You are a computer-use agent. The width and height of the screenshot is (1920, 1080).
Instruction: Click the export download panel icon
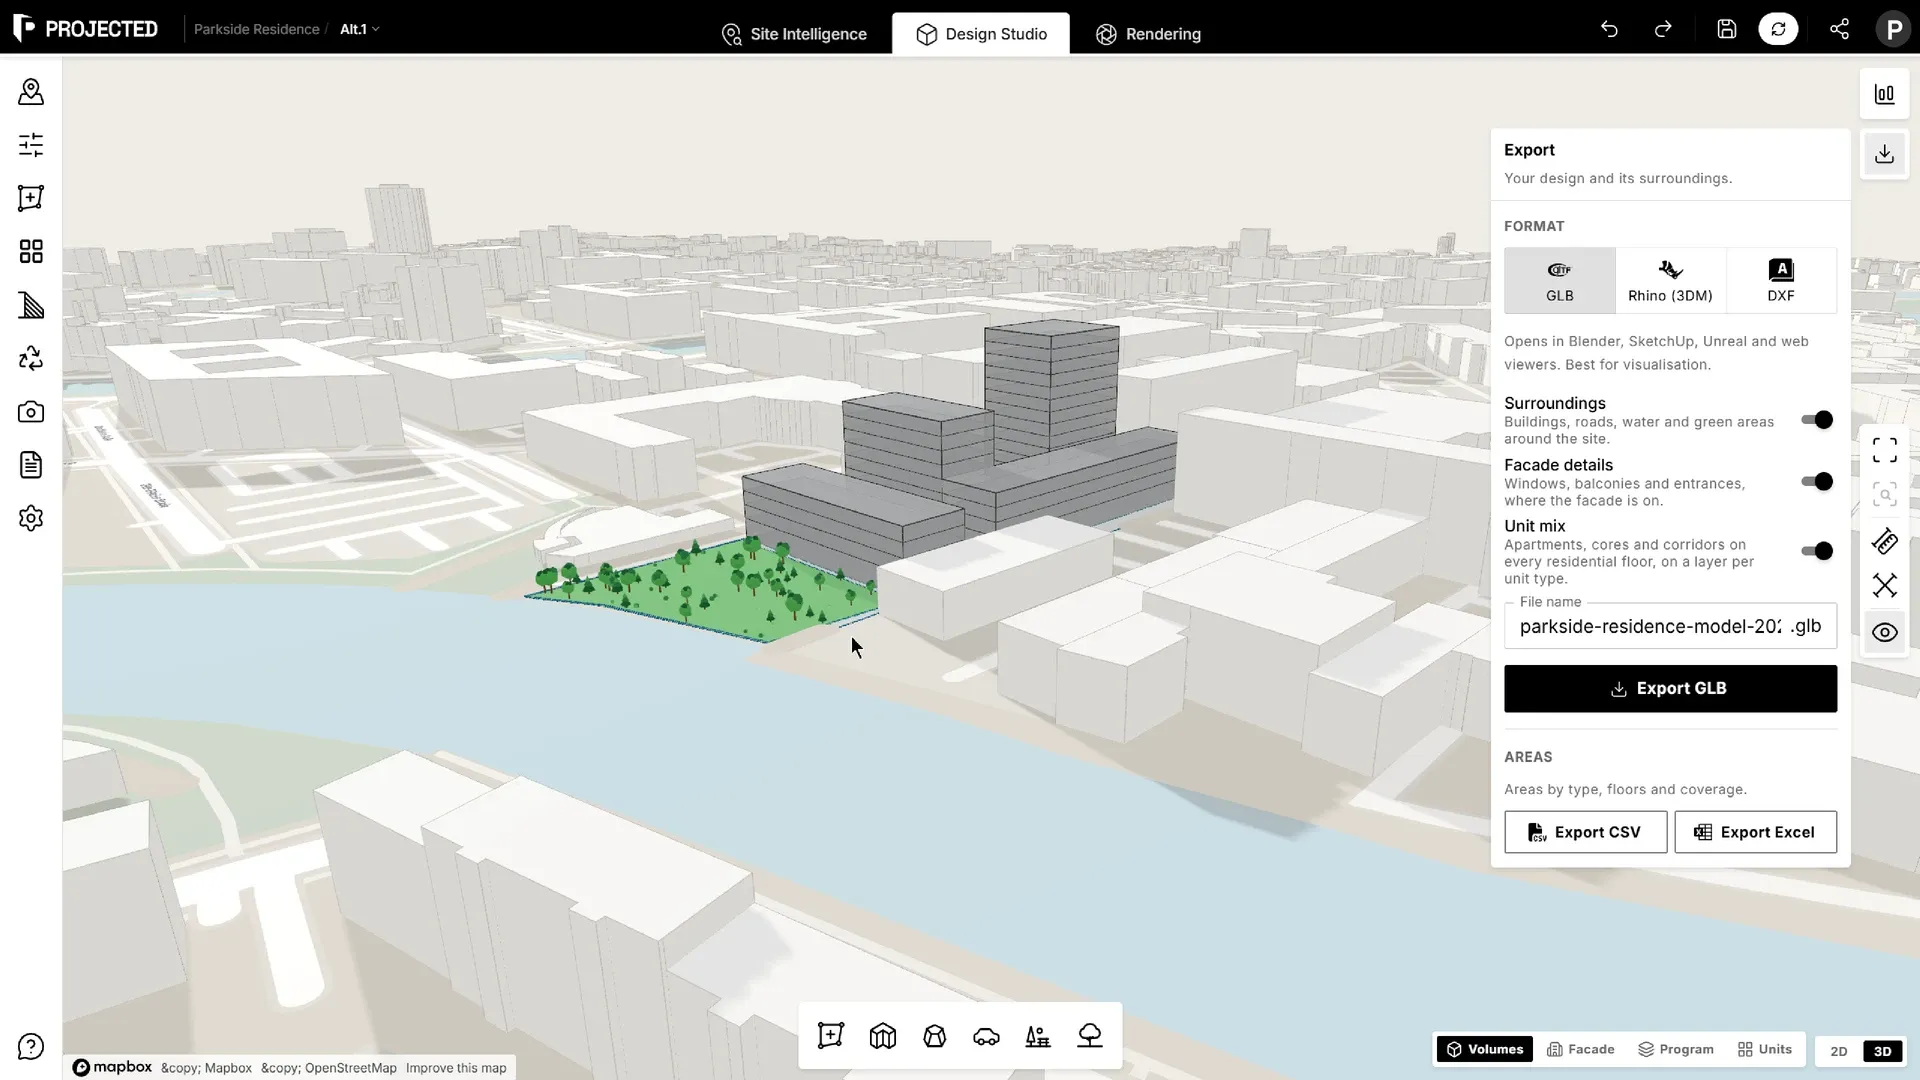(x=1885, y=154)
